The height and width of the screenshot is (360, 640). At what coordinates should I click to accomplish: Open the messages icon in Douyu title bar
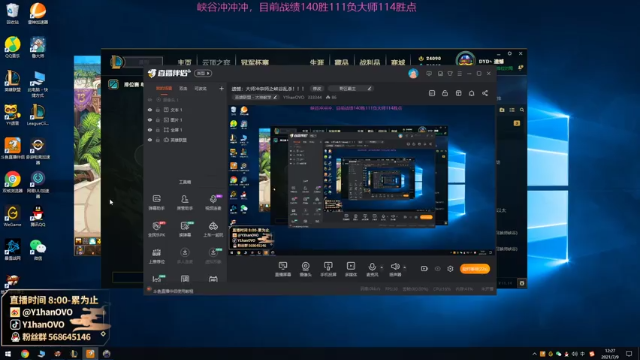429,73
